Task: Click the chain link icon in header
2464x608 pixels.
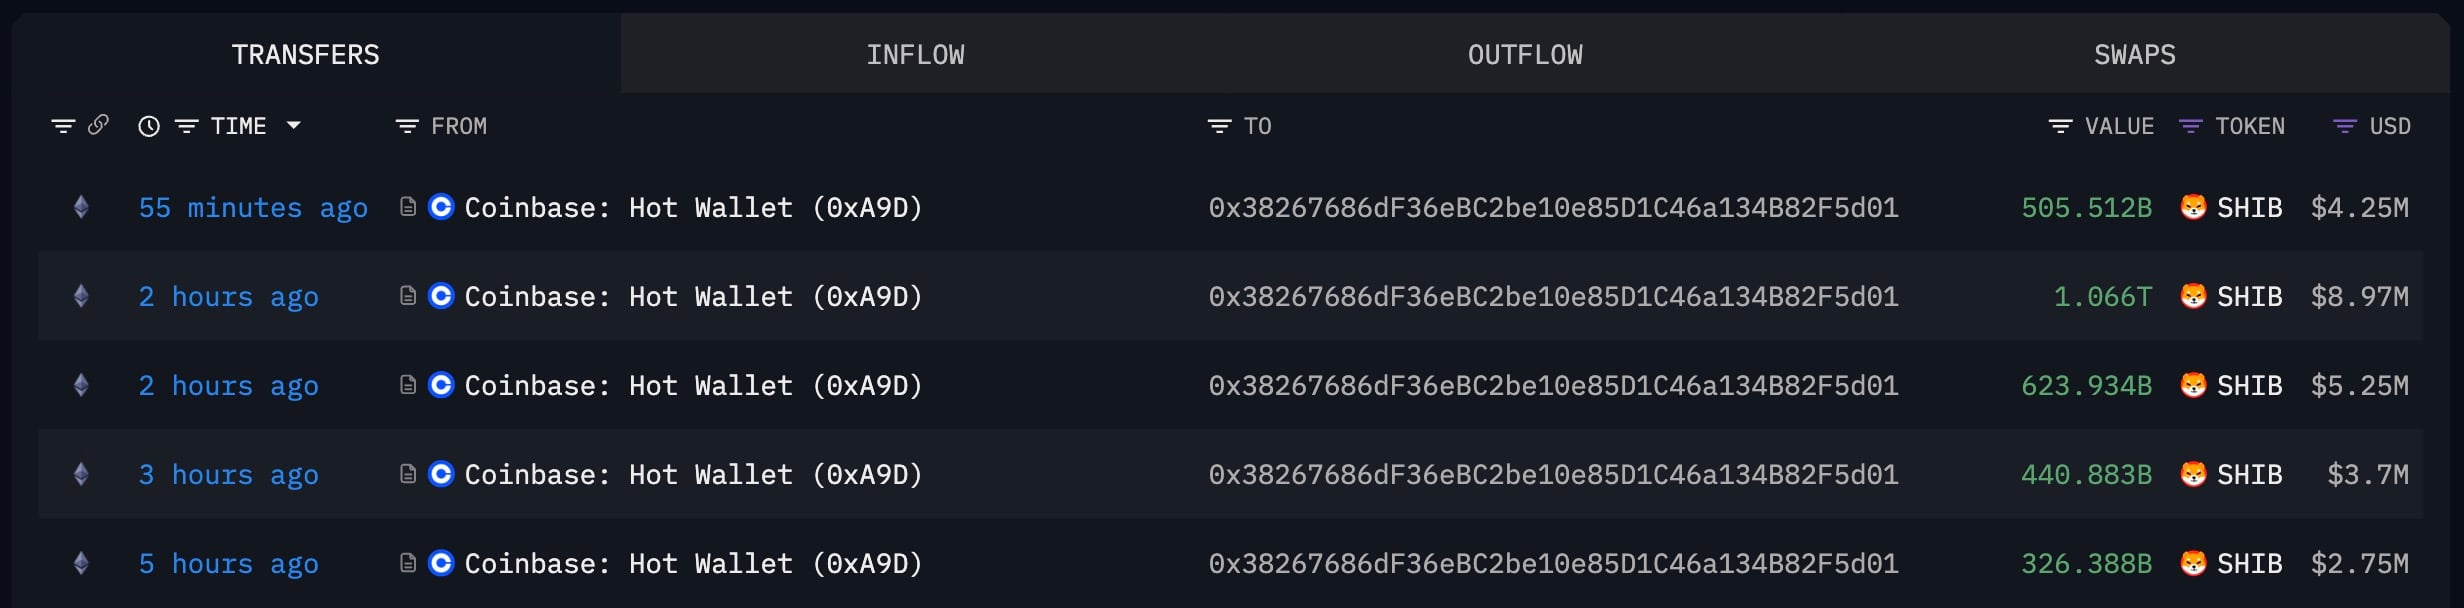Action: [x=98, y=125]
